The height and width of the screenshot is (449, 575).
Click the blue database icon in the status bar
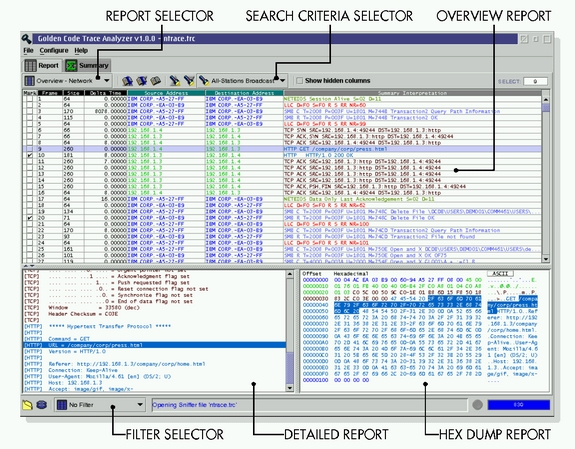click(41, 405)
